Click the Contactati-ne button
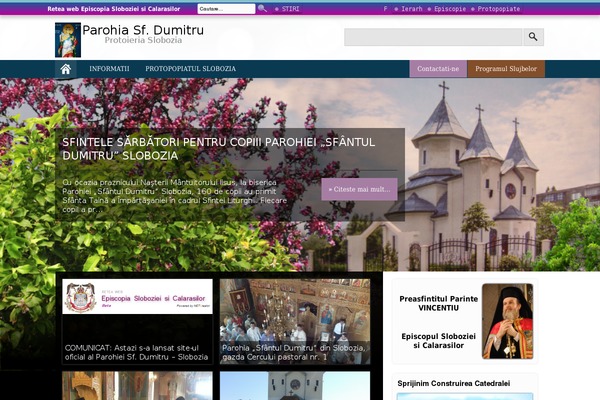 coord(438,69)
